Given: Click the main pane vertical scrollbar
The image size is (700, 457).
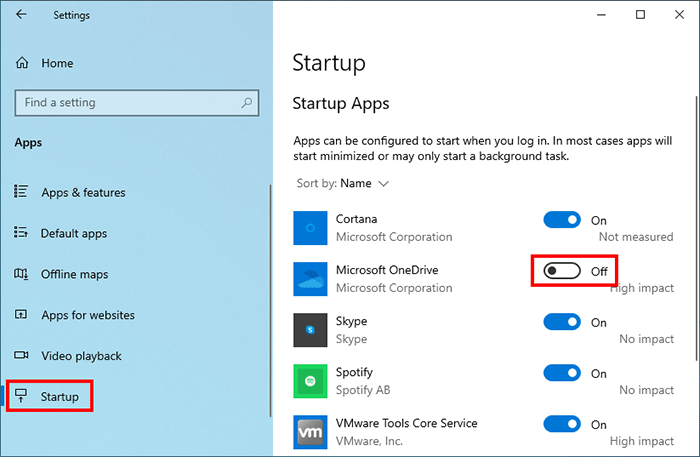Looking at the screenshot, I should click(x=696, y=228).
